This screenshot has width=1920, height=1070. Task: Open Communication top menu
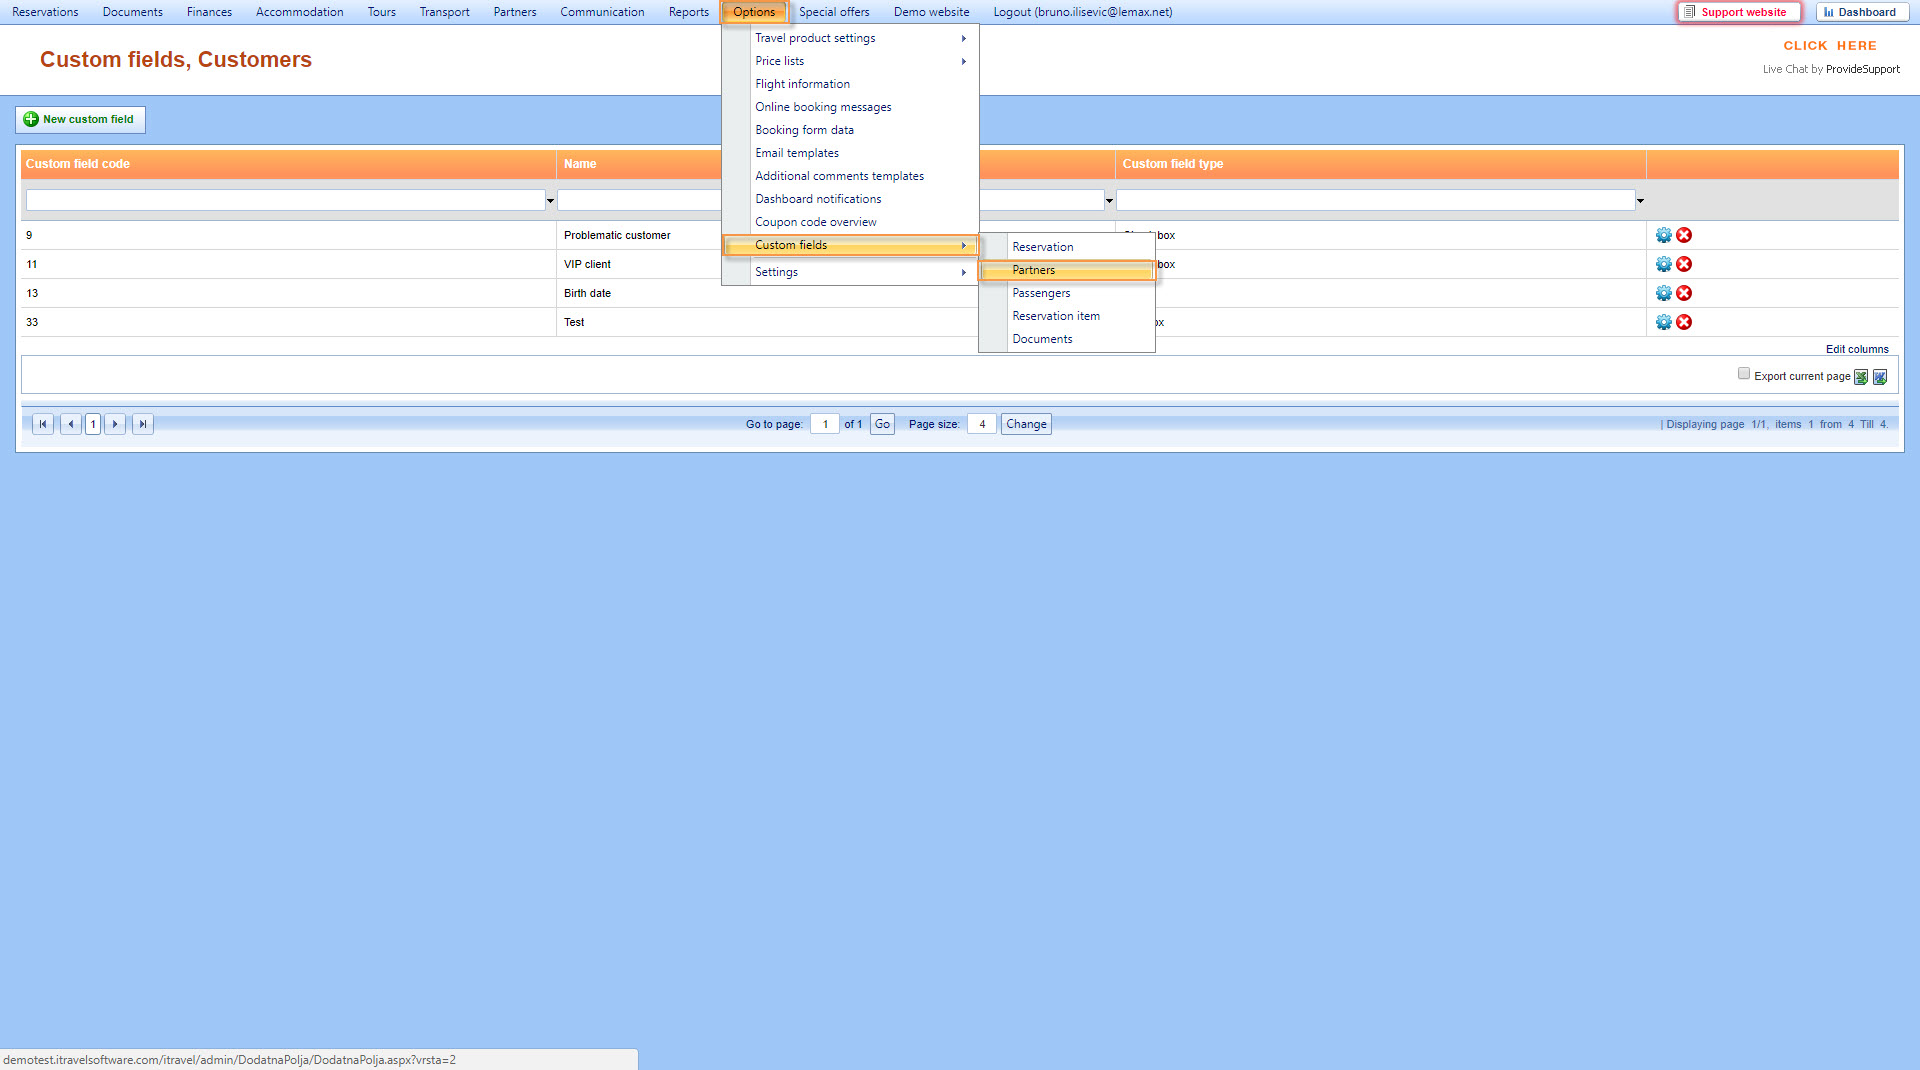[602, 12]
